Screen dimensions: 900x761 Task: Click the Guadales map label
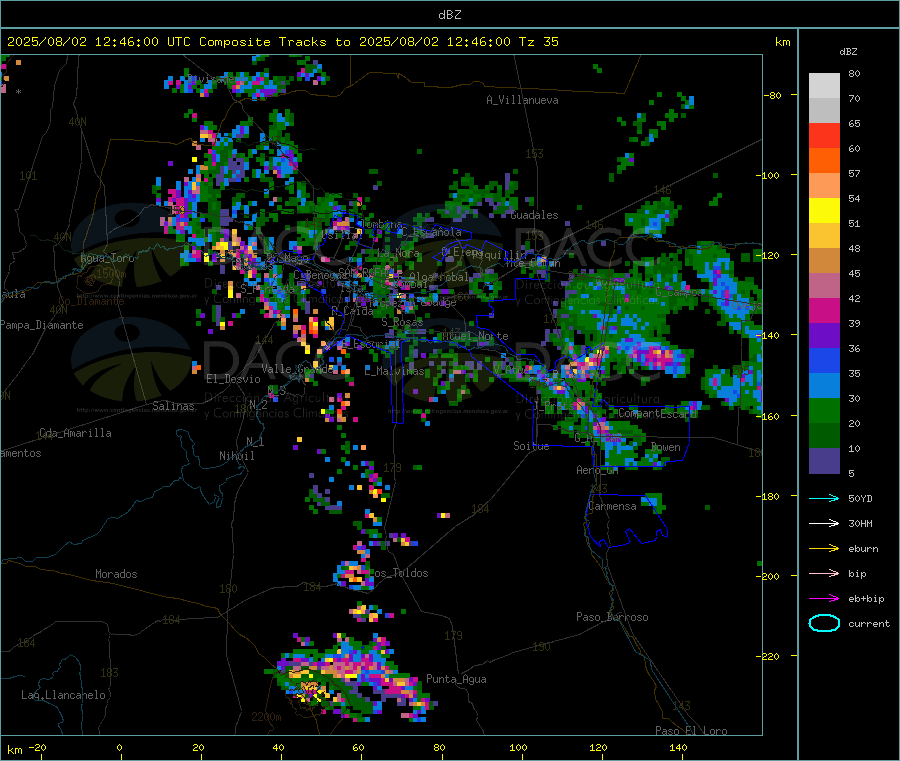pos(534,215)
